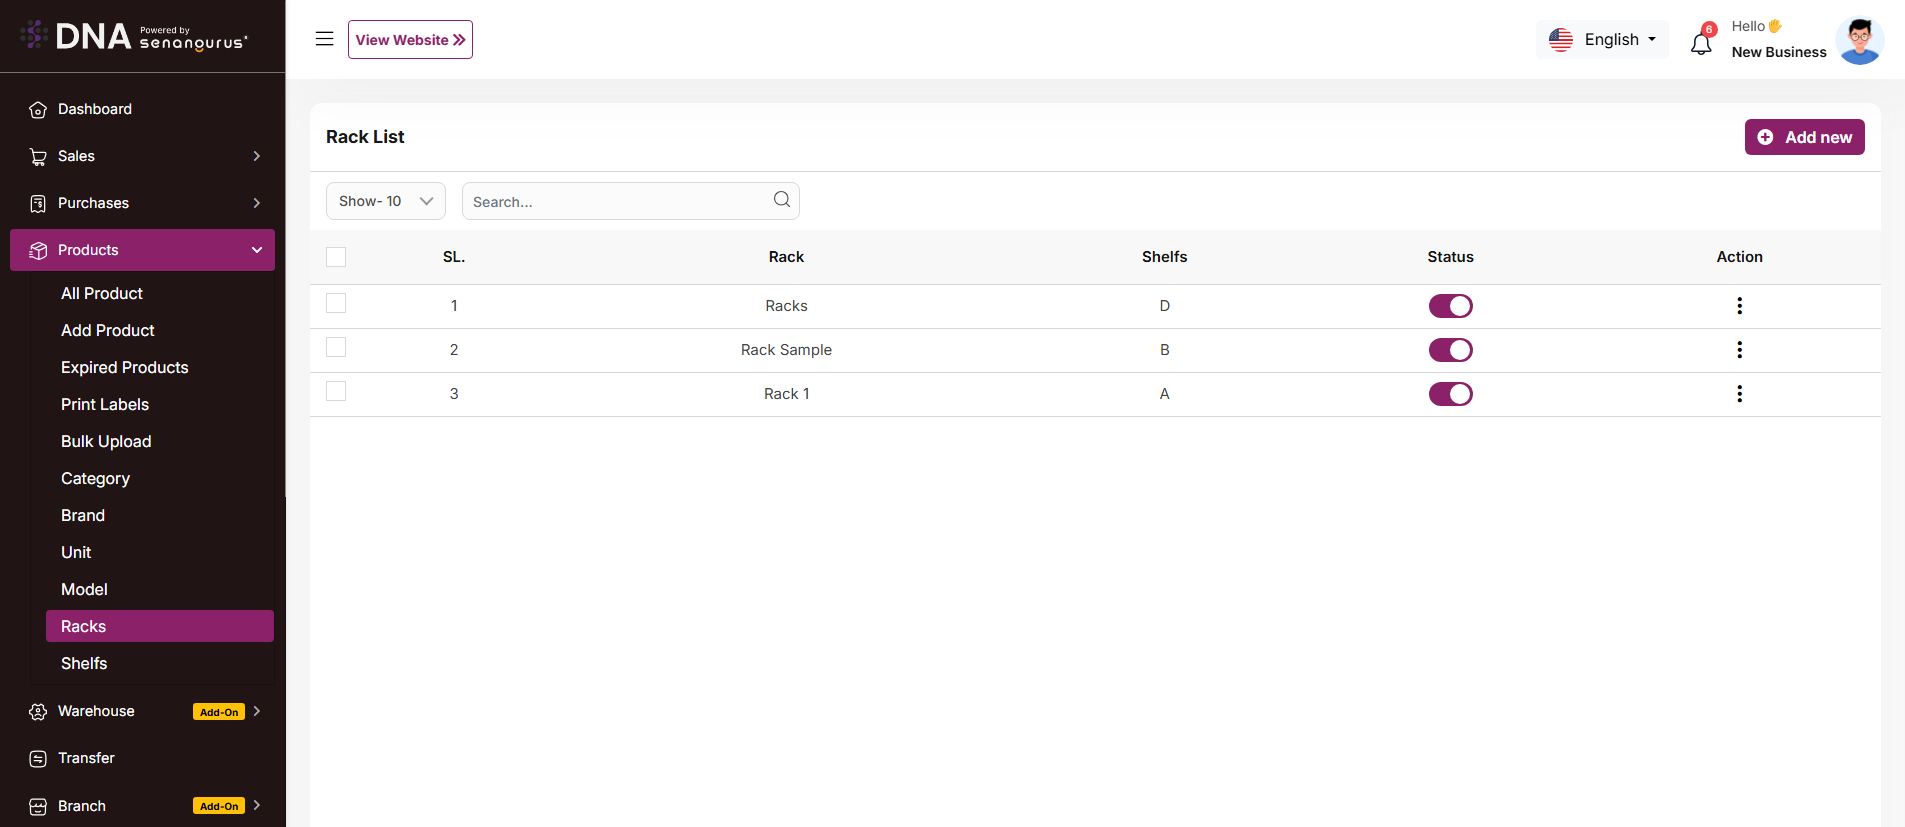This screenshot has height=827, width=1905.
Task: Open action menu for Rack Sample row
Action: pyautogui.click(x=1739, y=350)
